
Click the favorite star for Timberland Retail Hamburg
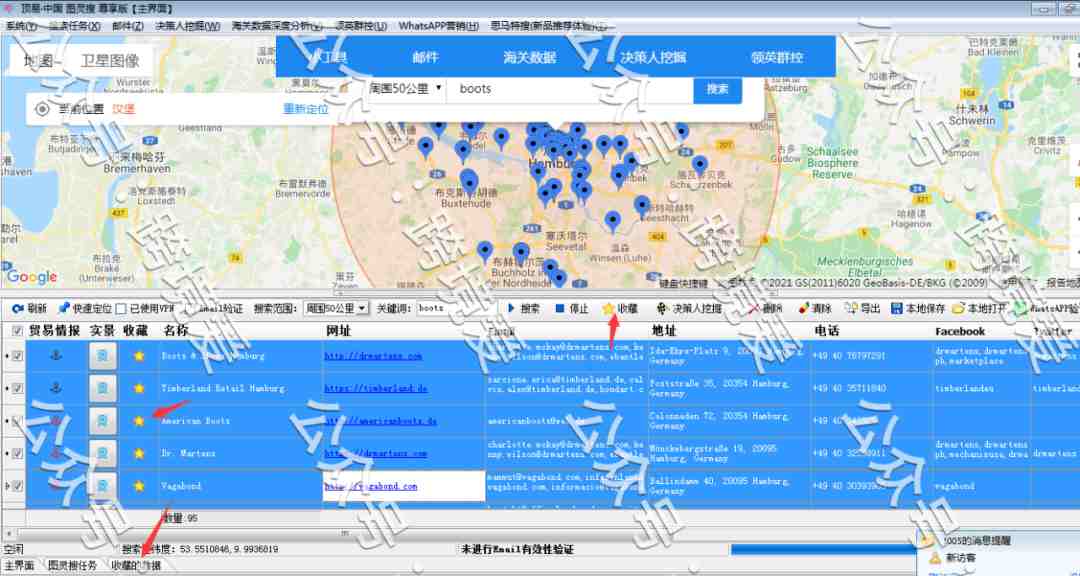pos(139,389)
